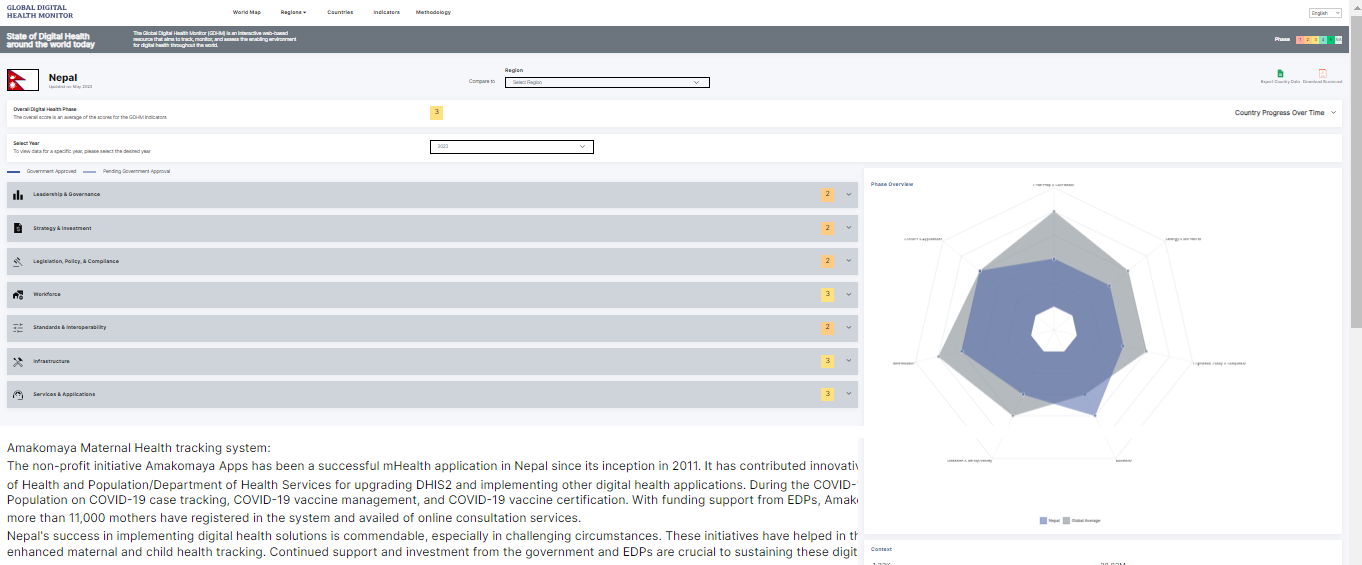The width and height of the screenshot is (1362, 565).
Task: Click the Leadership & Governance label
Action: coord(67,194)
